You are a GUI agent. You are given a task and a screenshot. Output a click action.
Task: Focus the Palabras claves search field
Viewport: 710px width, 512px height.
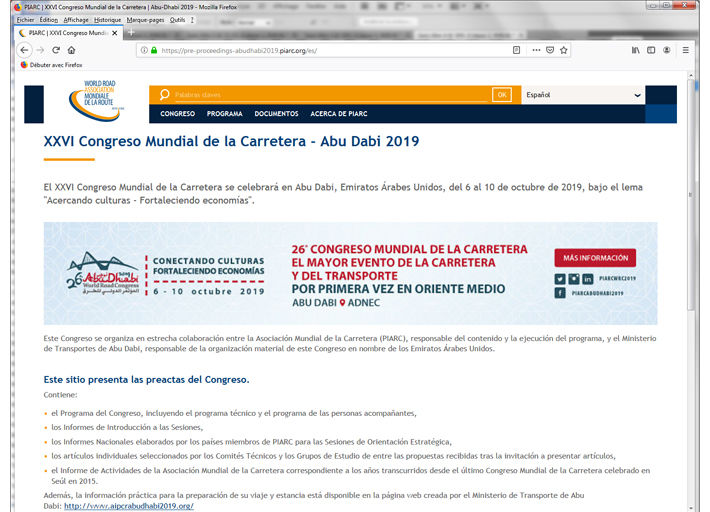331,95
